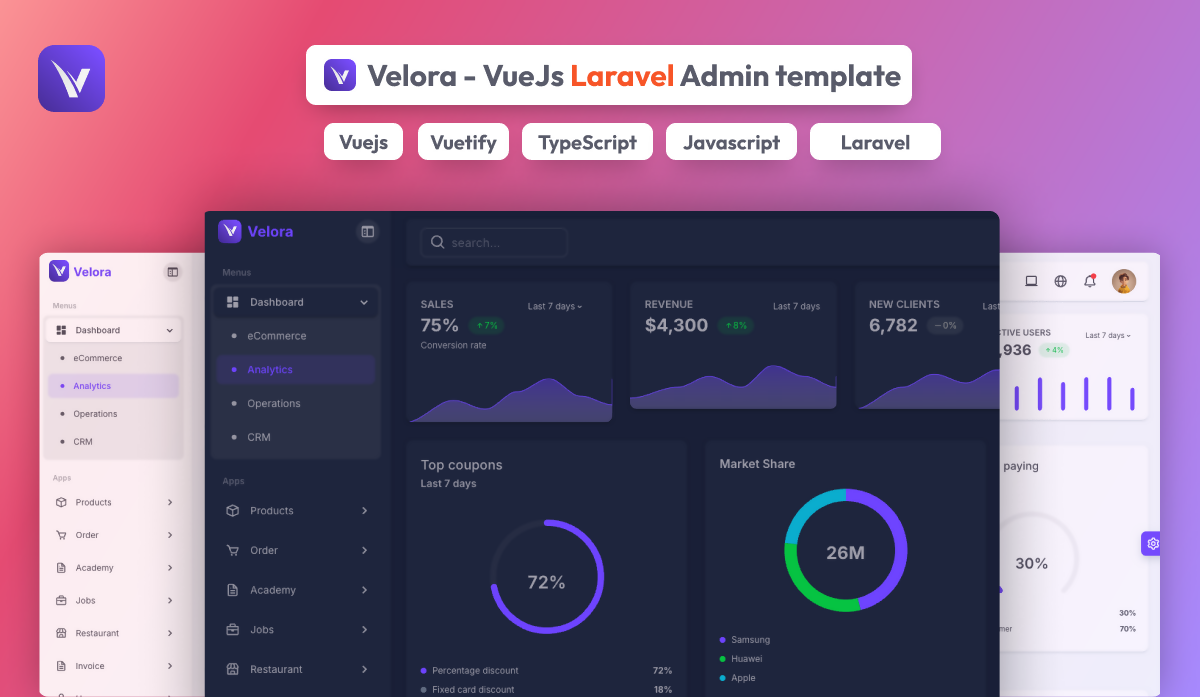The height and width of the screenshot is (697, 1200).
Task: Click the Order cart icon in dark sidebar
Action: 233,551
